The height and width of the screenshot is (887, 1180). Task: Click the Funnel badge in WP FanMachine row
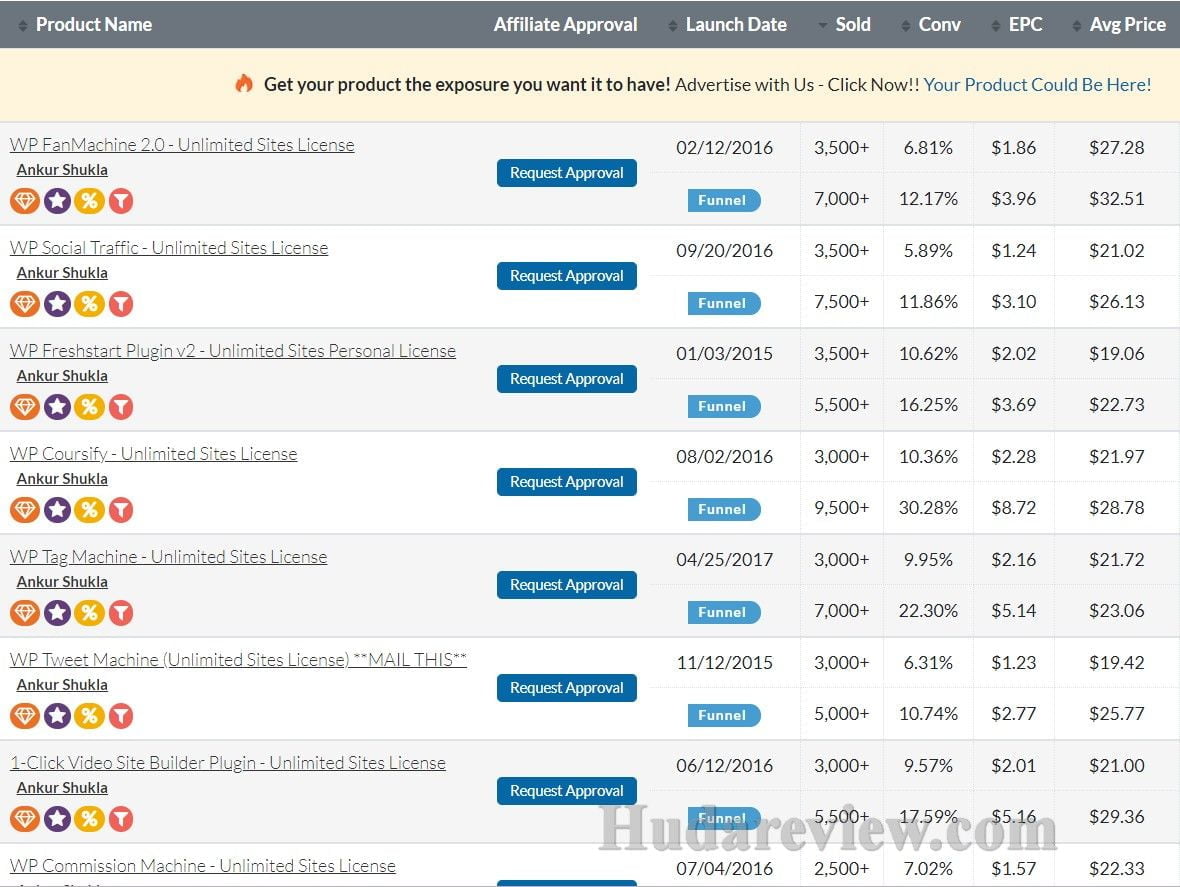724,200
